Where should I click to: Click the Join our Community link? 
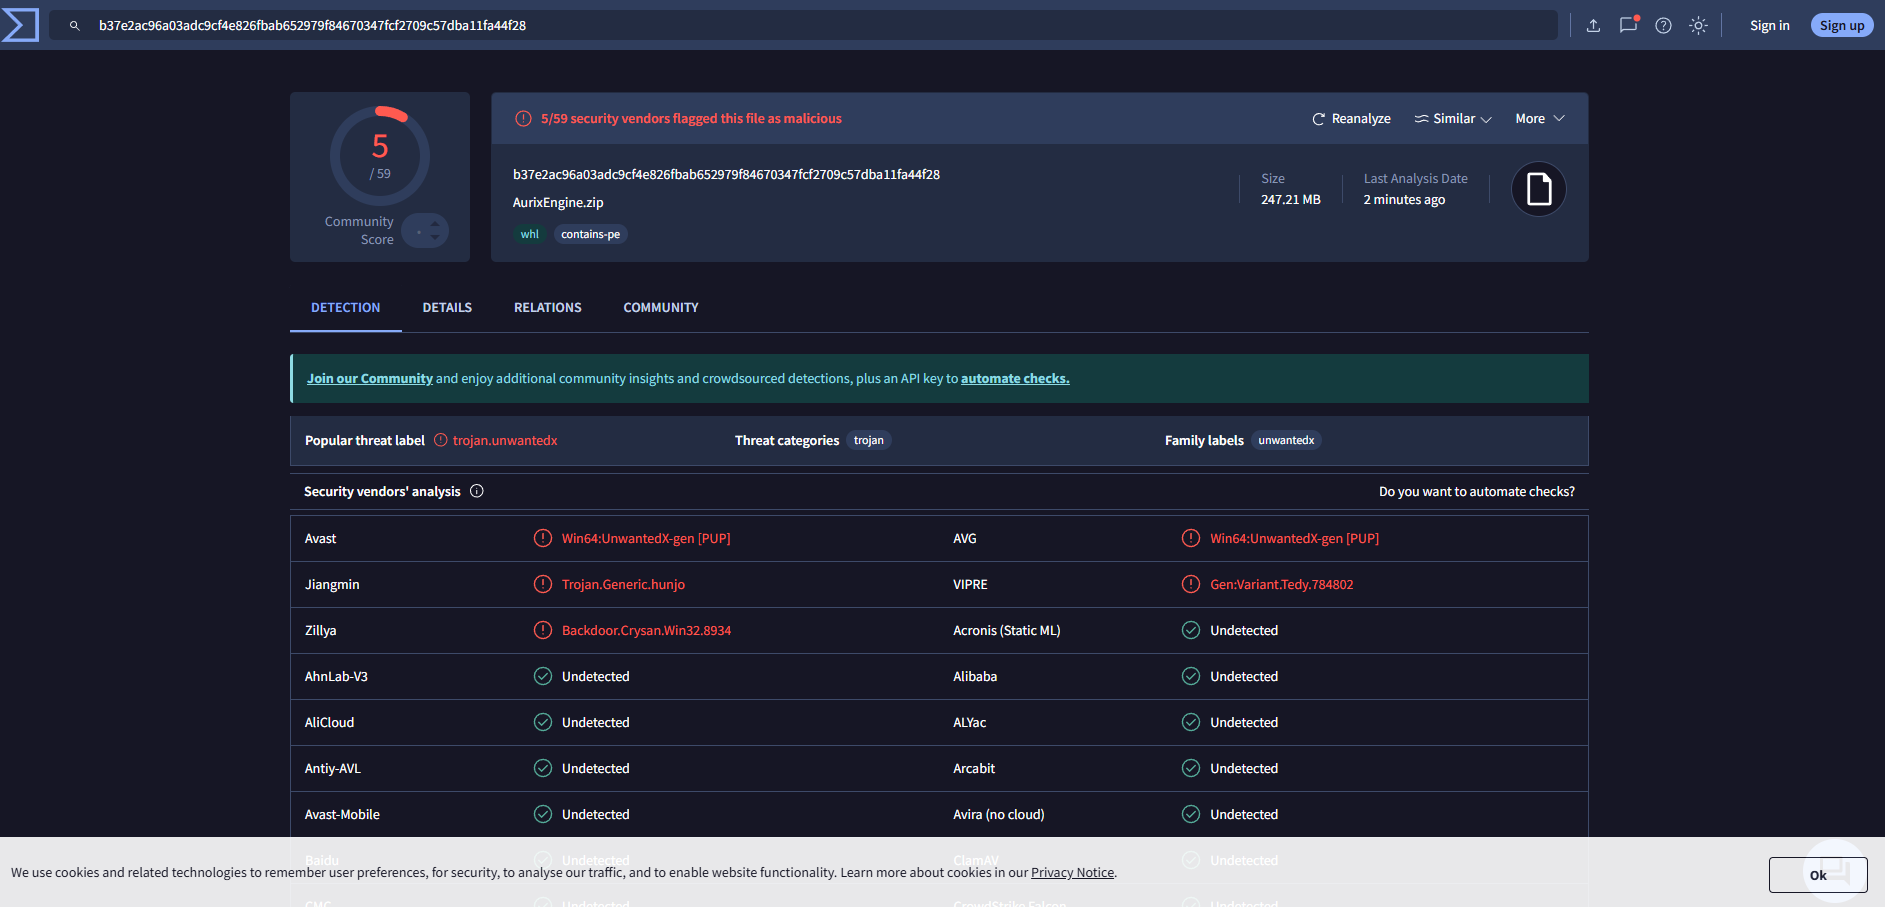click(370, 378)
